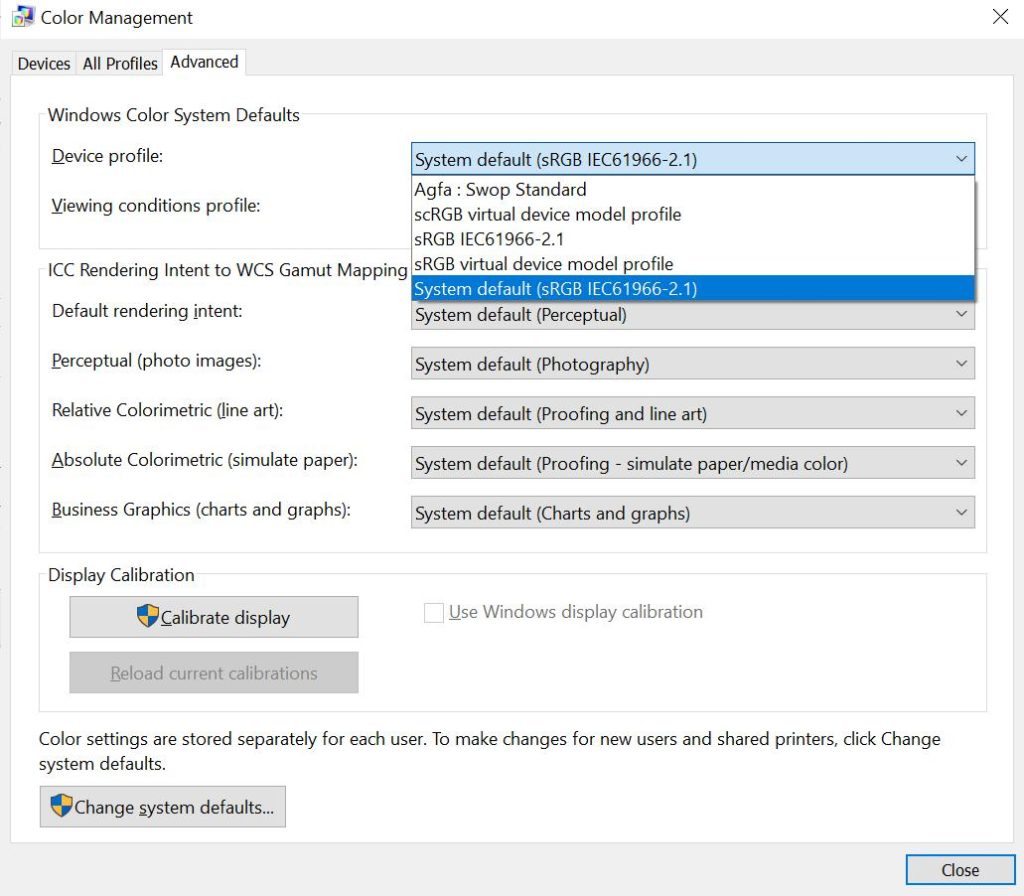
Task: Select the Advanced tab
Action: 204,62
